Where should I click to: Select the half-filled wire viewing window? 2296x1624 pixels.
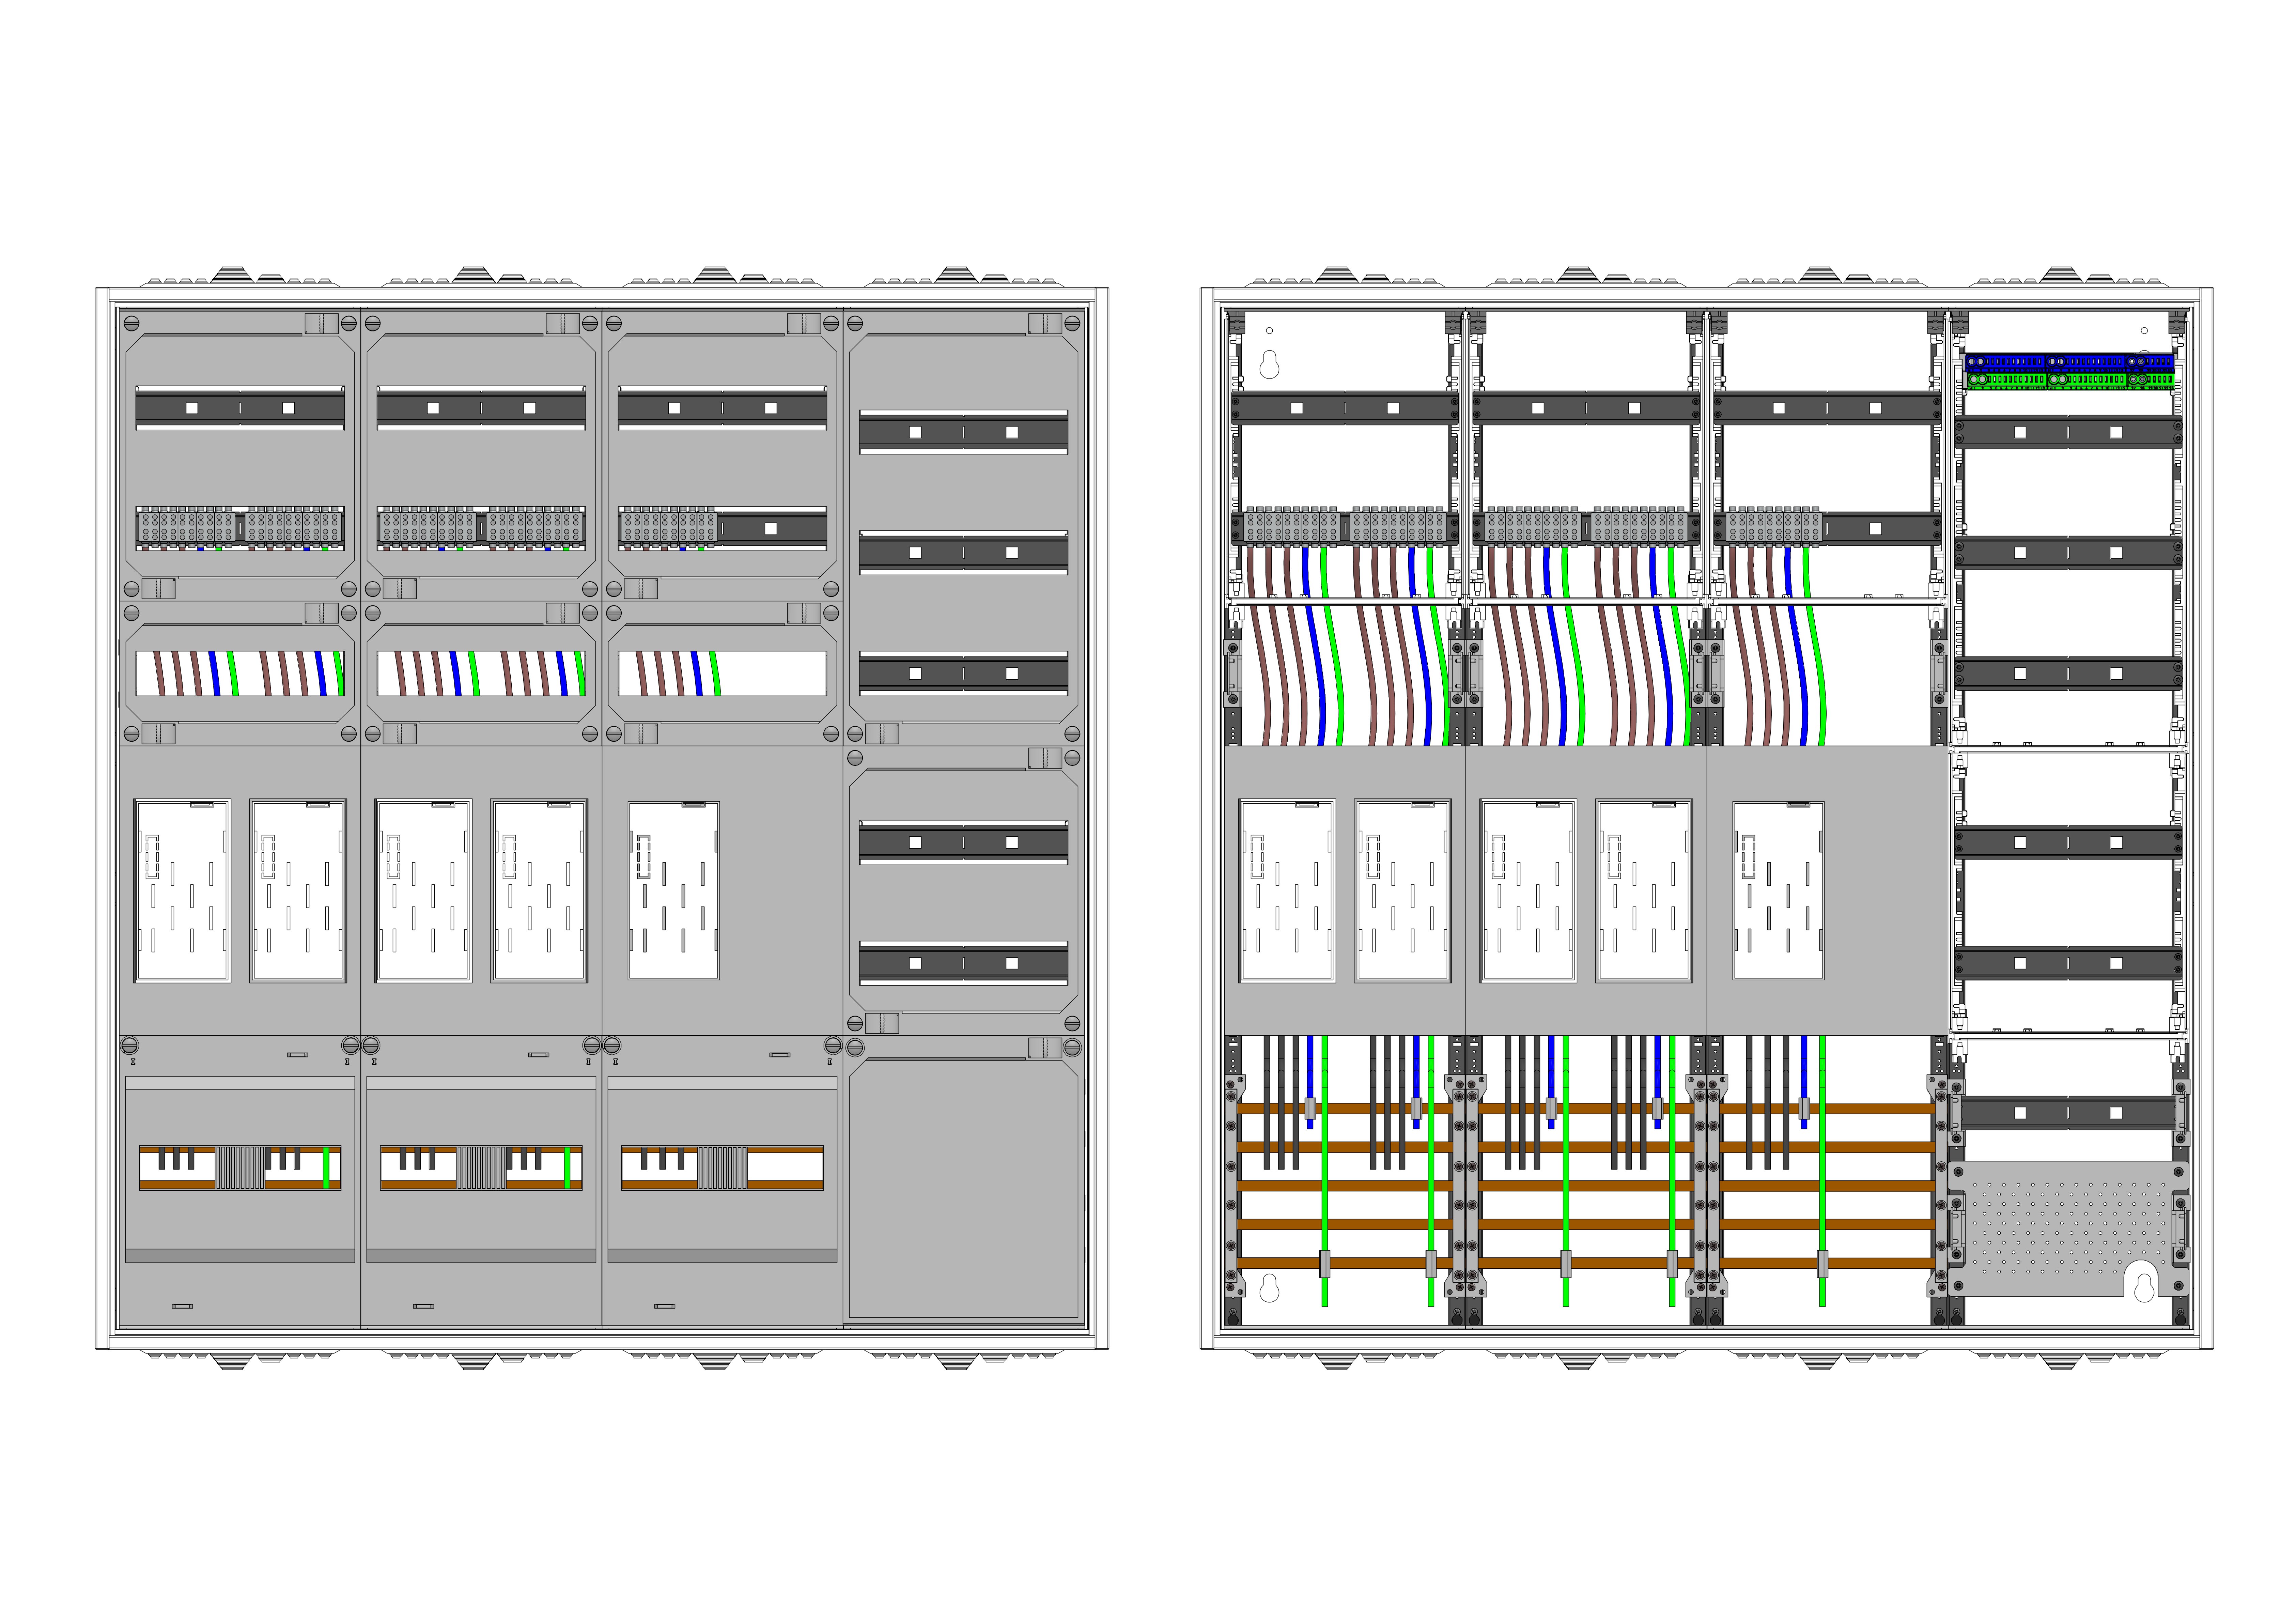[722, 673]
